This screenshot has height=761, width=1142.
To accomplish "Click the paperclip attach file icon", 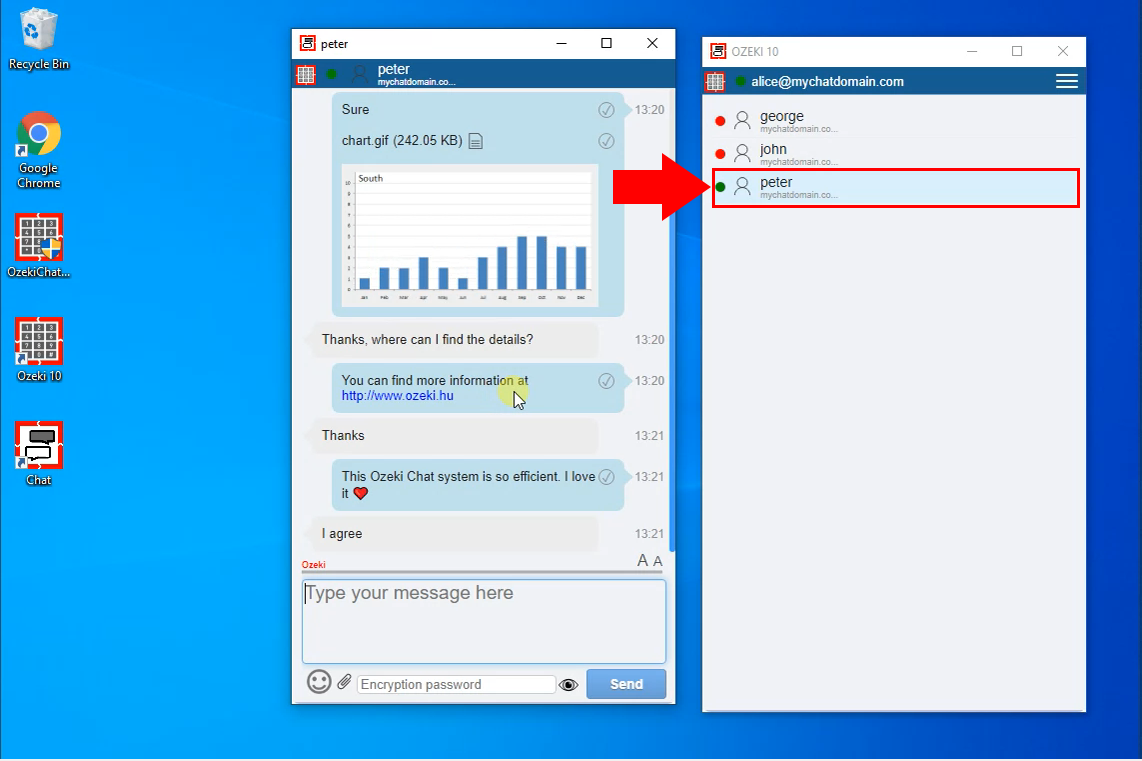I will coord(344,683).
